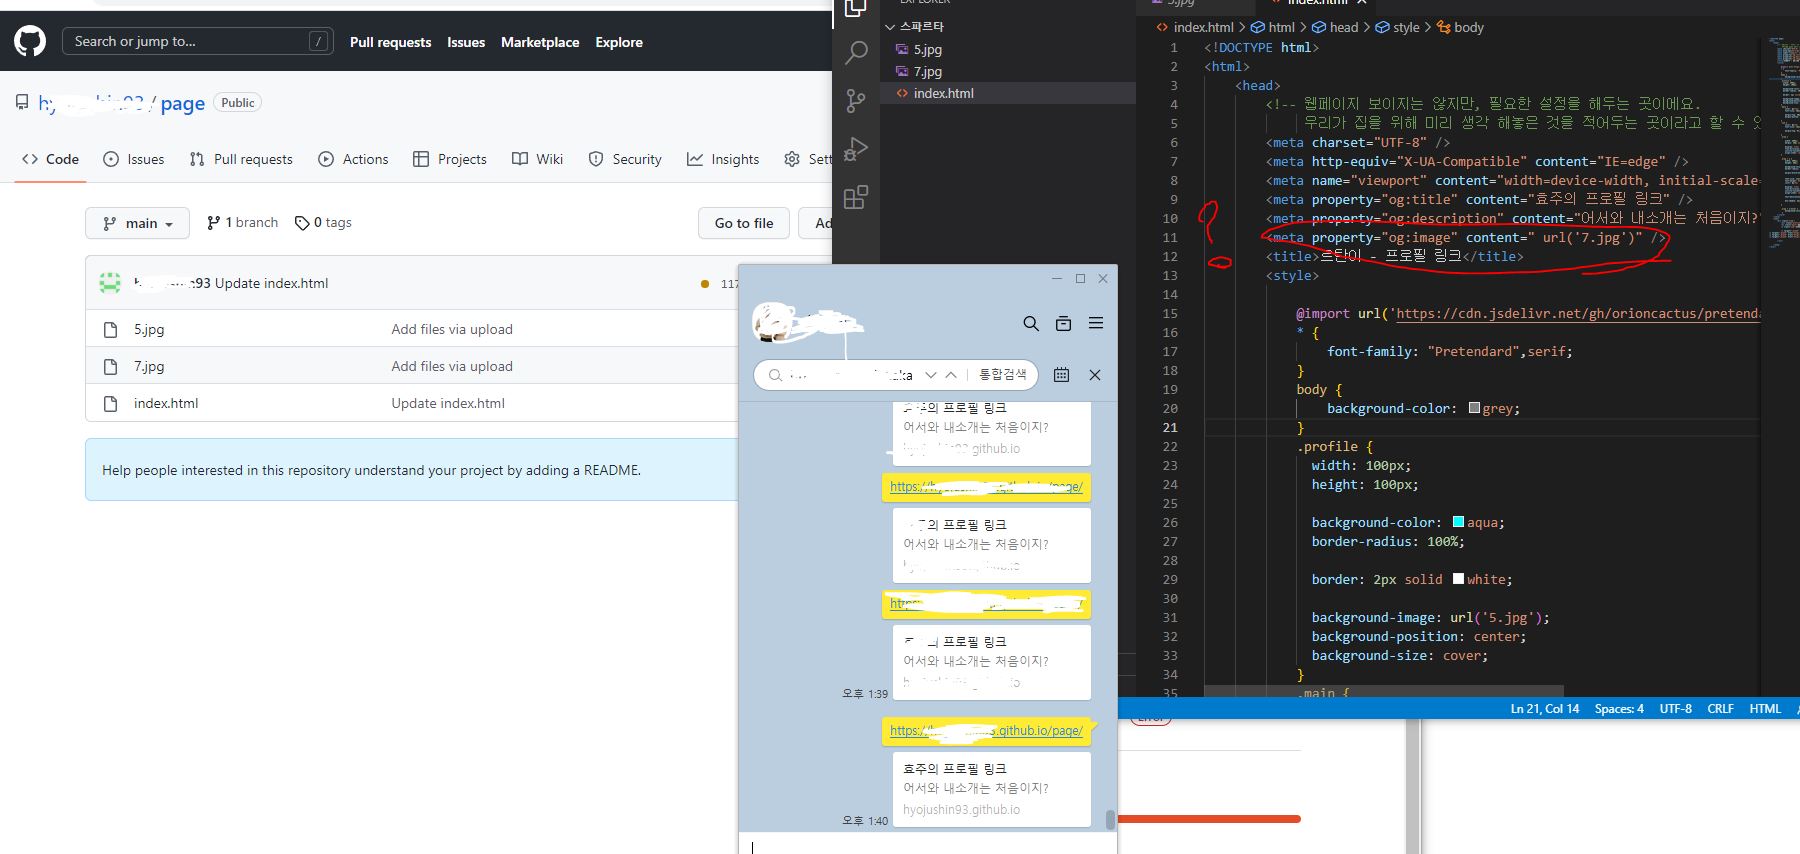1800x854 pixels.
Task: Click Issues in GitHub top navigation
Action: (466, 42)
